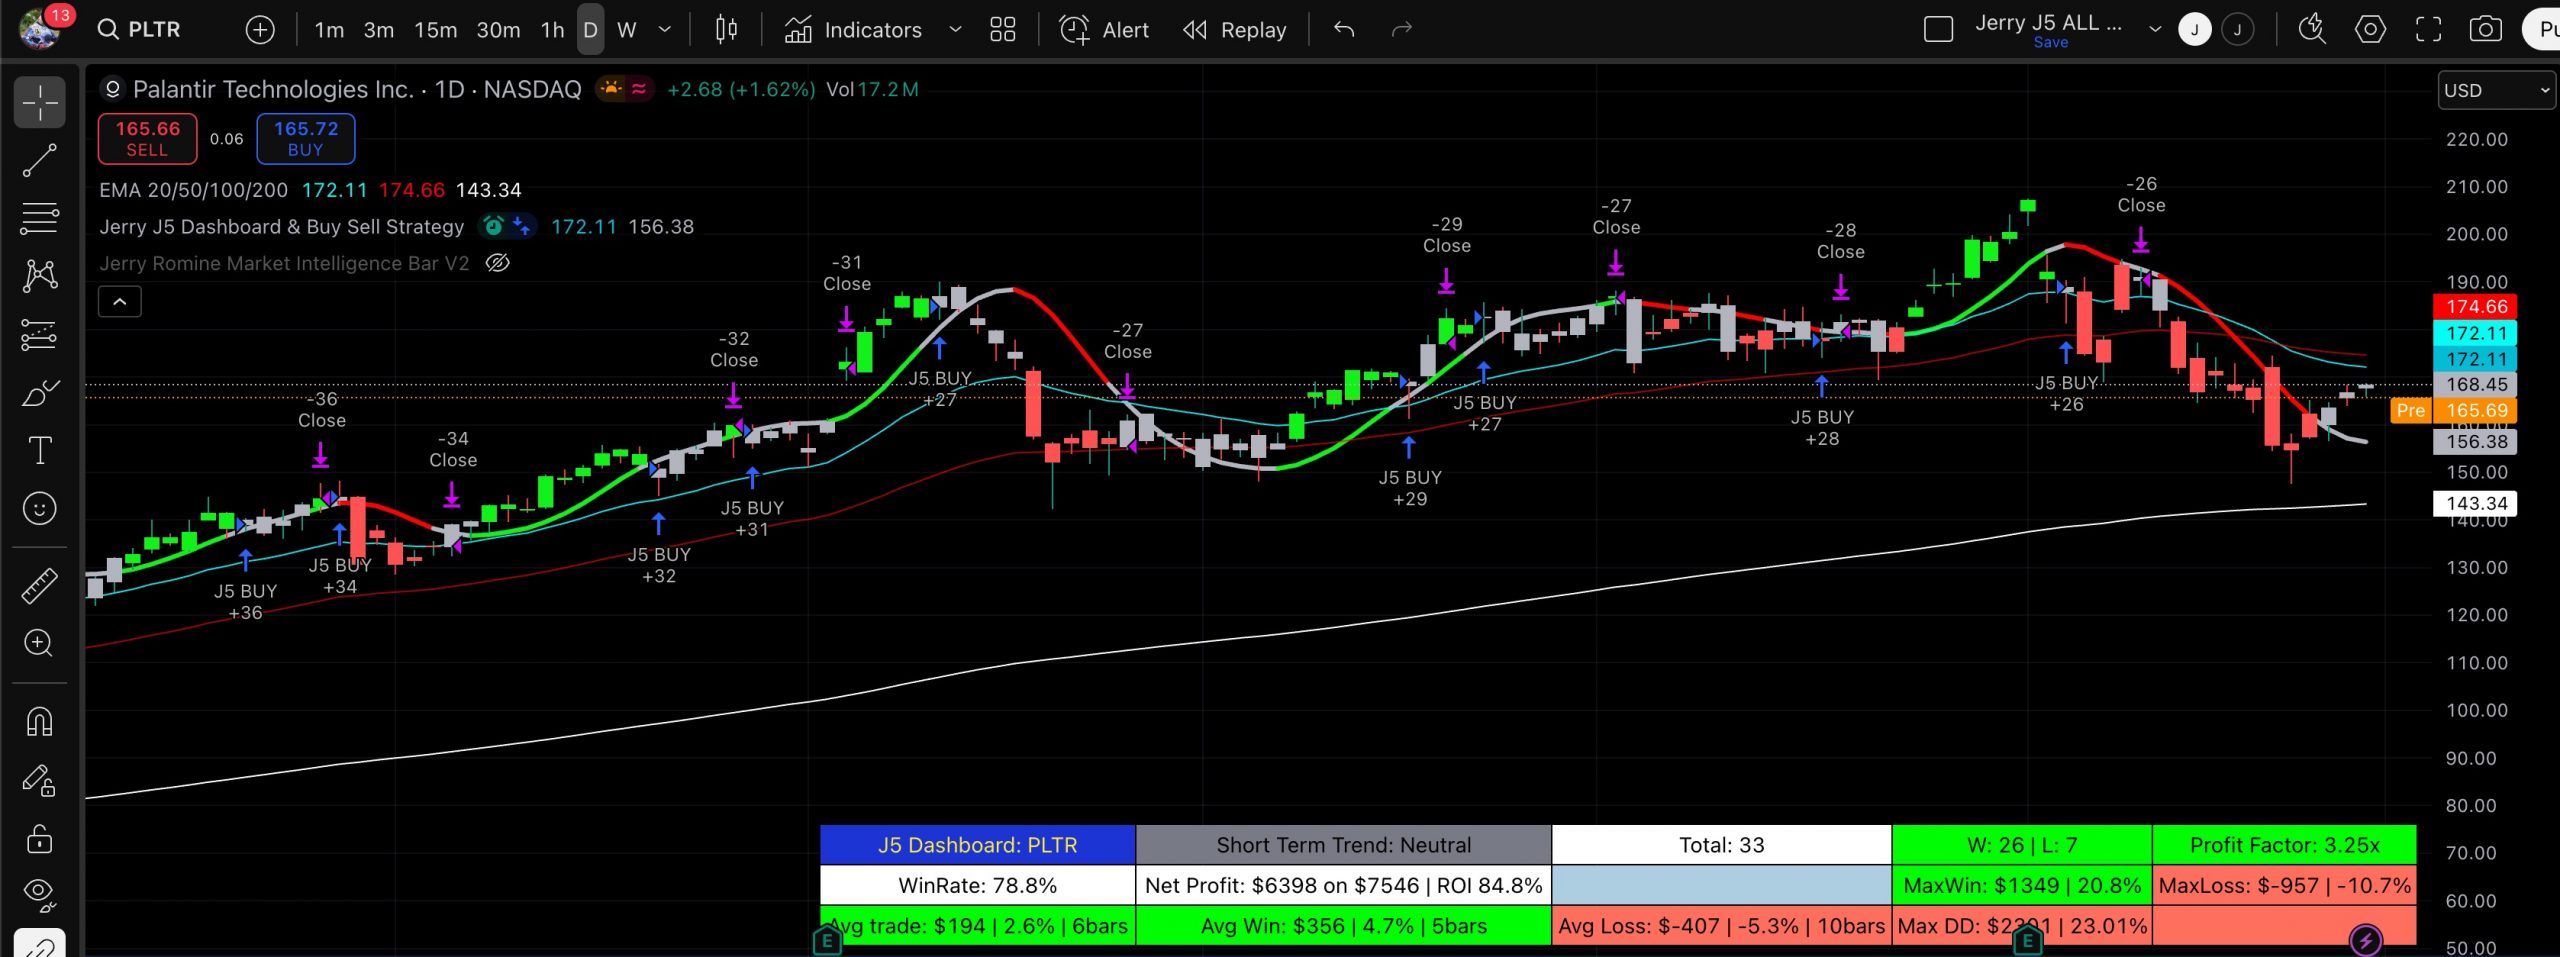This screenshot has width=2560, height=957.
Task: Collapse the indicator legend with chevron
Action: (120, 301)
